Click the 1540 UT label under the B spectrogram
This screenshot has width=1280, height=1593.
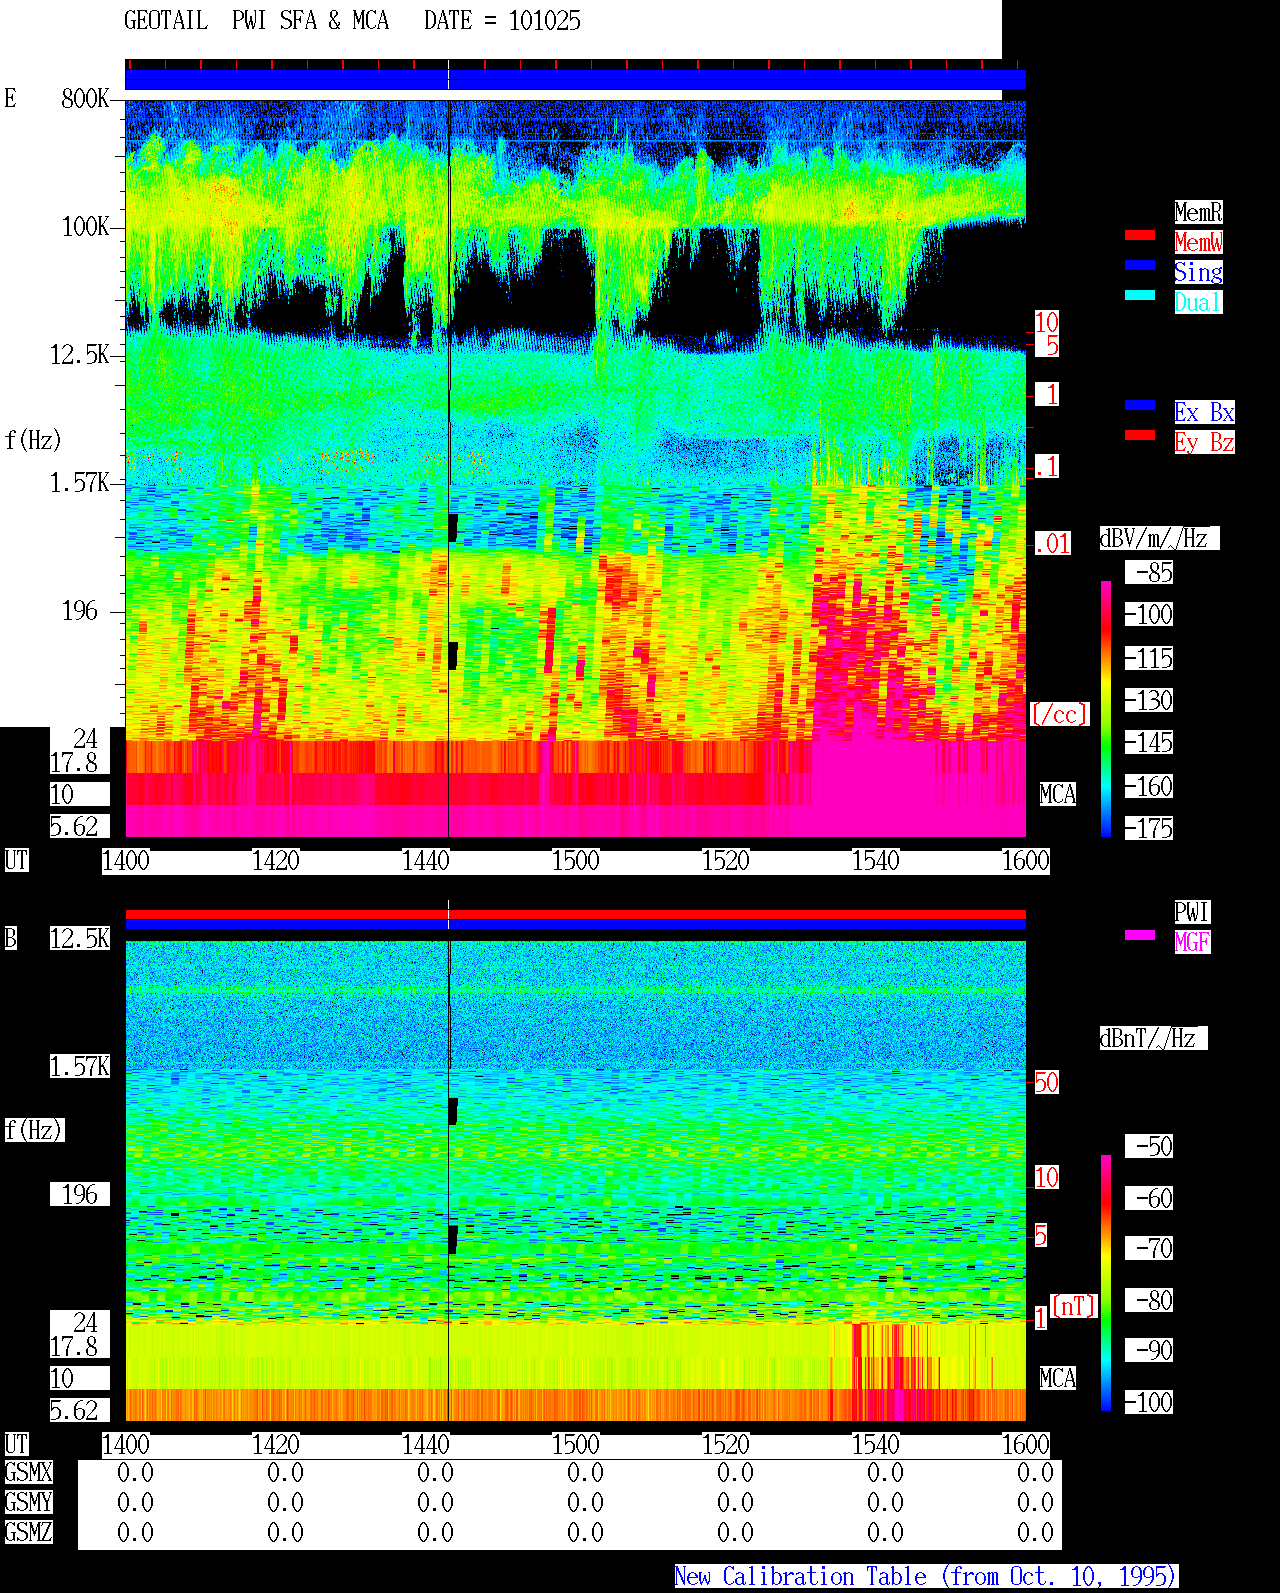876,1445
